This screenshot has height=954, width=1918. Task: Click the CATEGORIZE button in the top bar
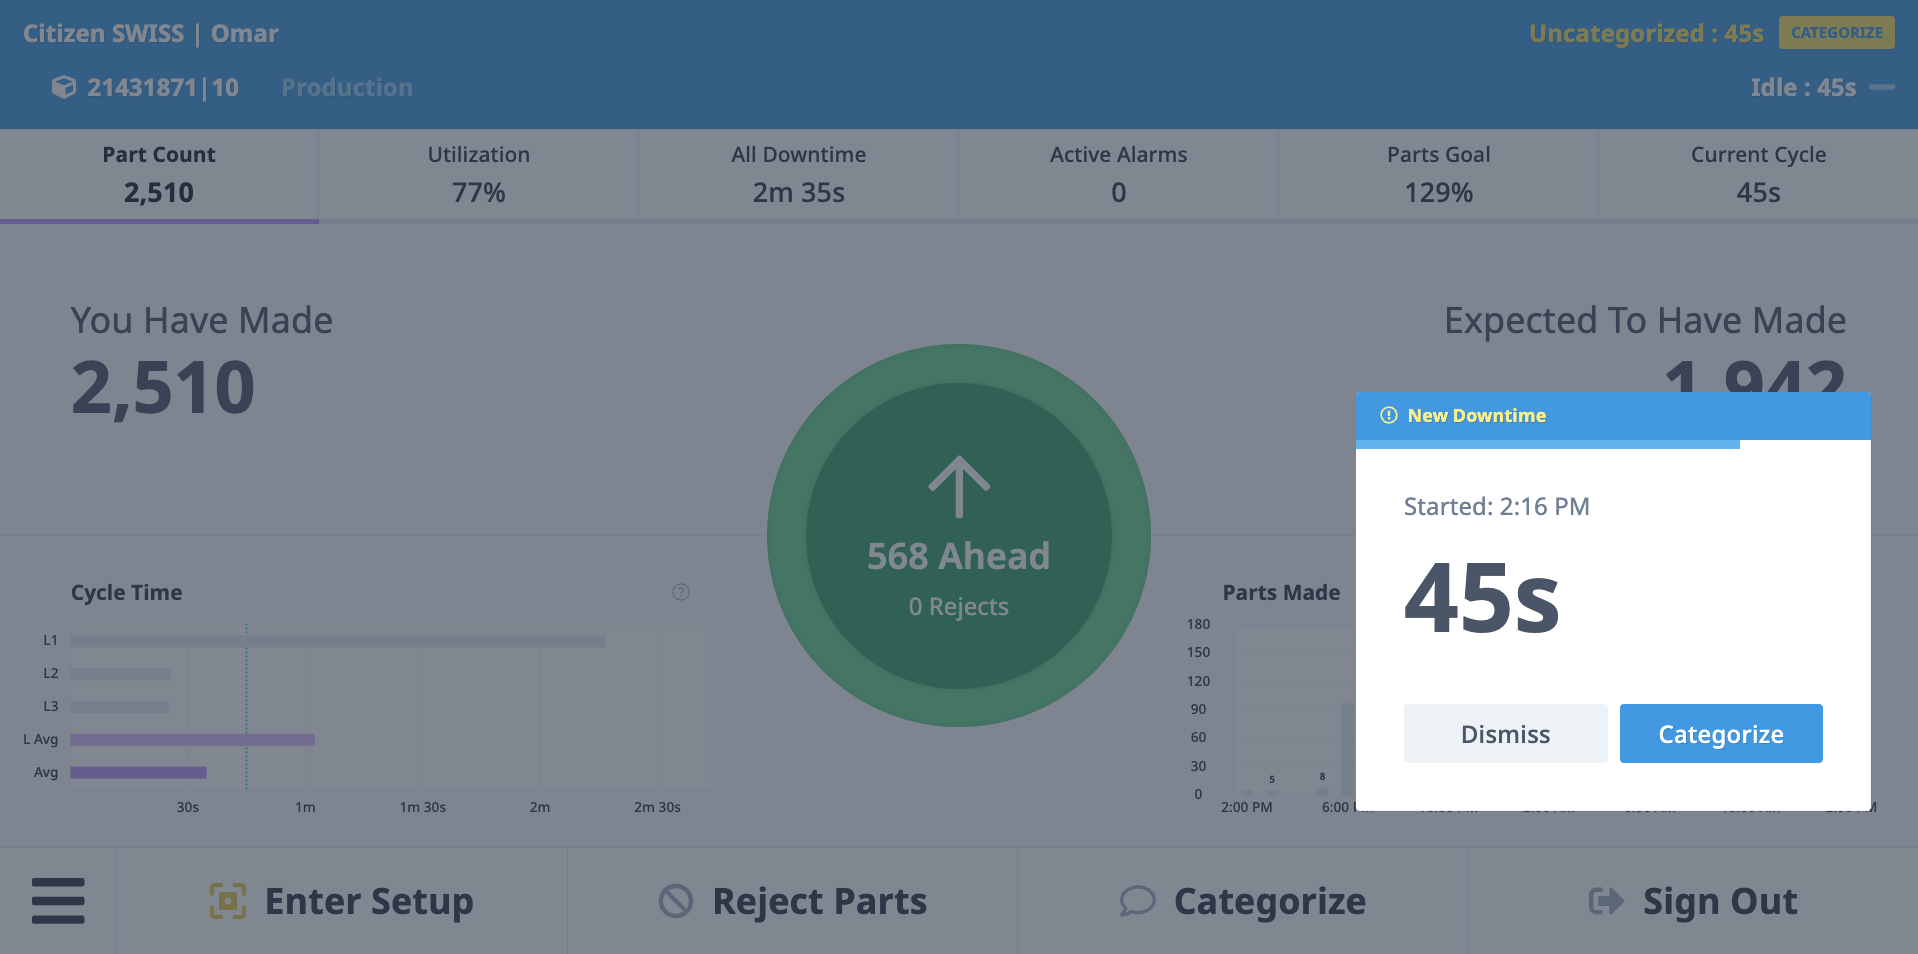1836,32
